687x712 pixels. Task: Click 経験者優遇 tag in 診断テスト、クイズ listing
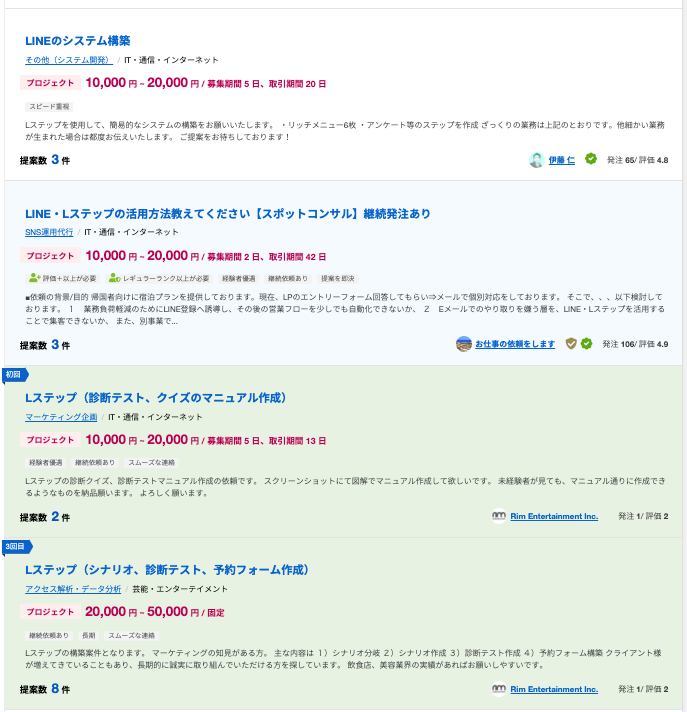coord(45,463)
